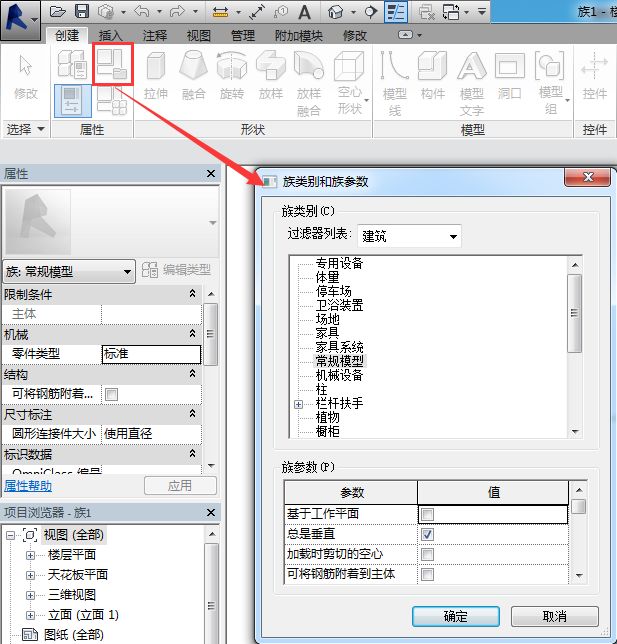Click the Open file icon in the quick access toolbar

pos(58,11)
